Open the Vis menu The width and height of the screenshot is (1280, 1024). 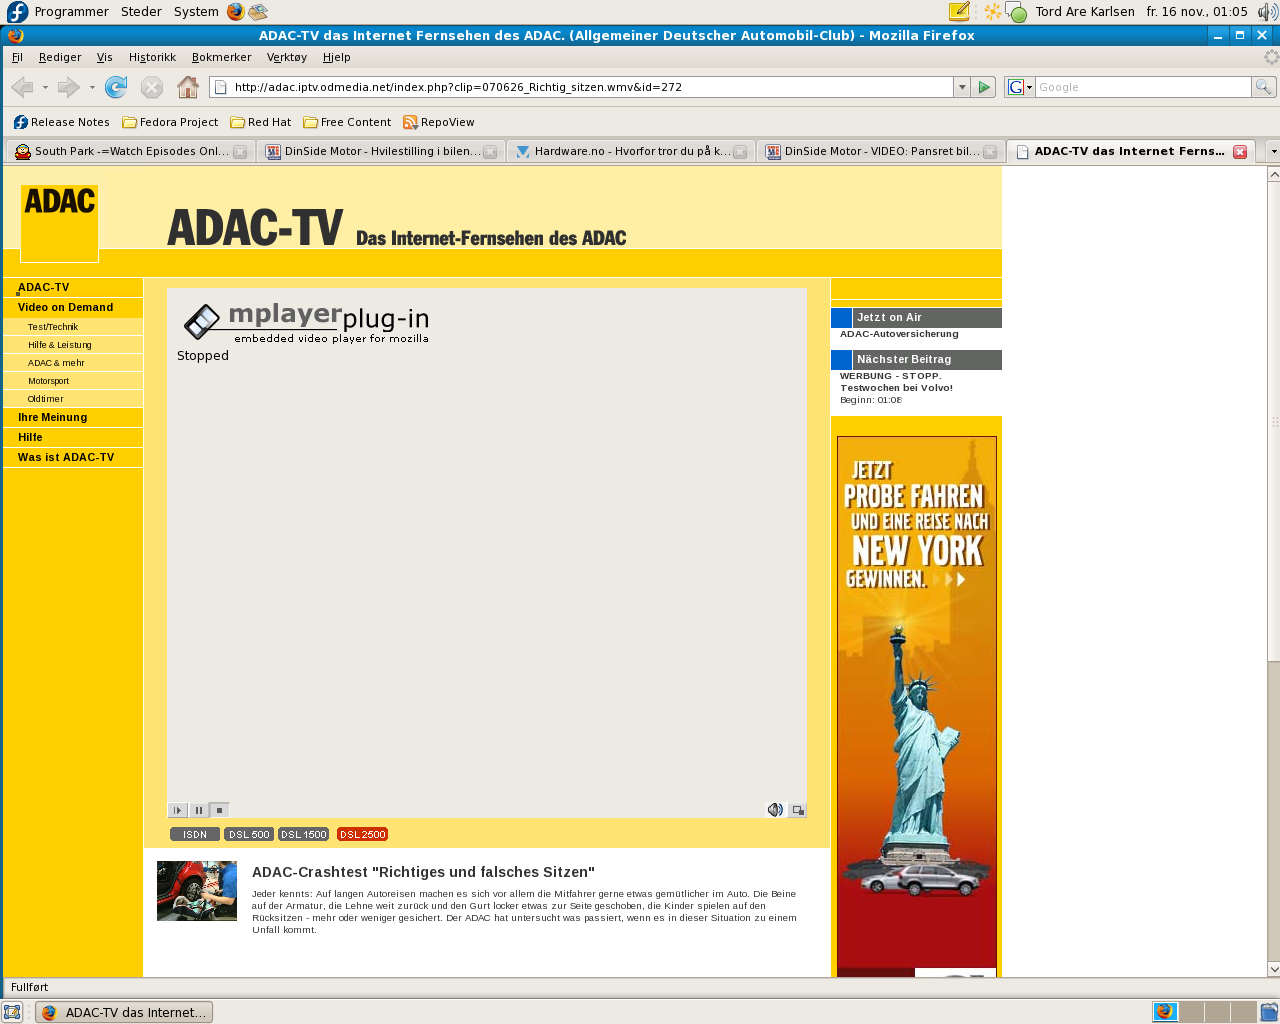coord(105,57)
